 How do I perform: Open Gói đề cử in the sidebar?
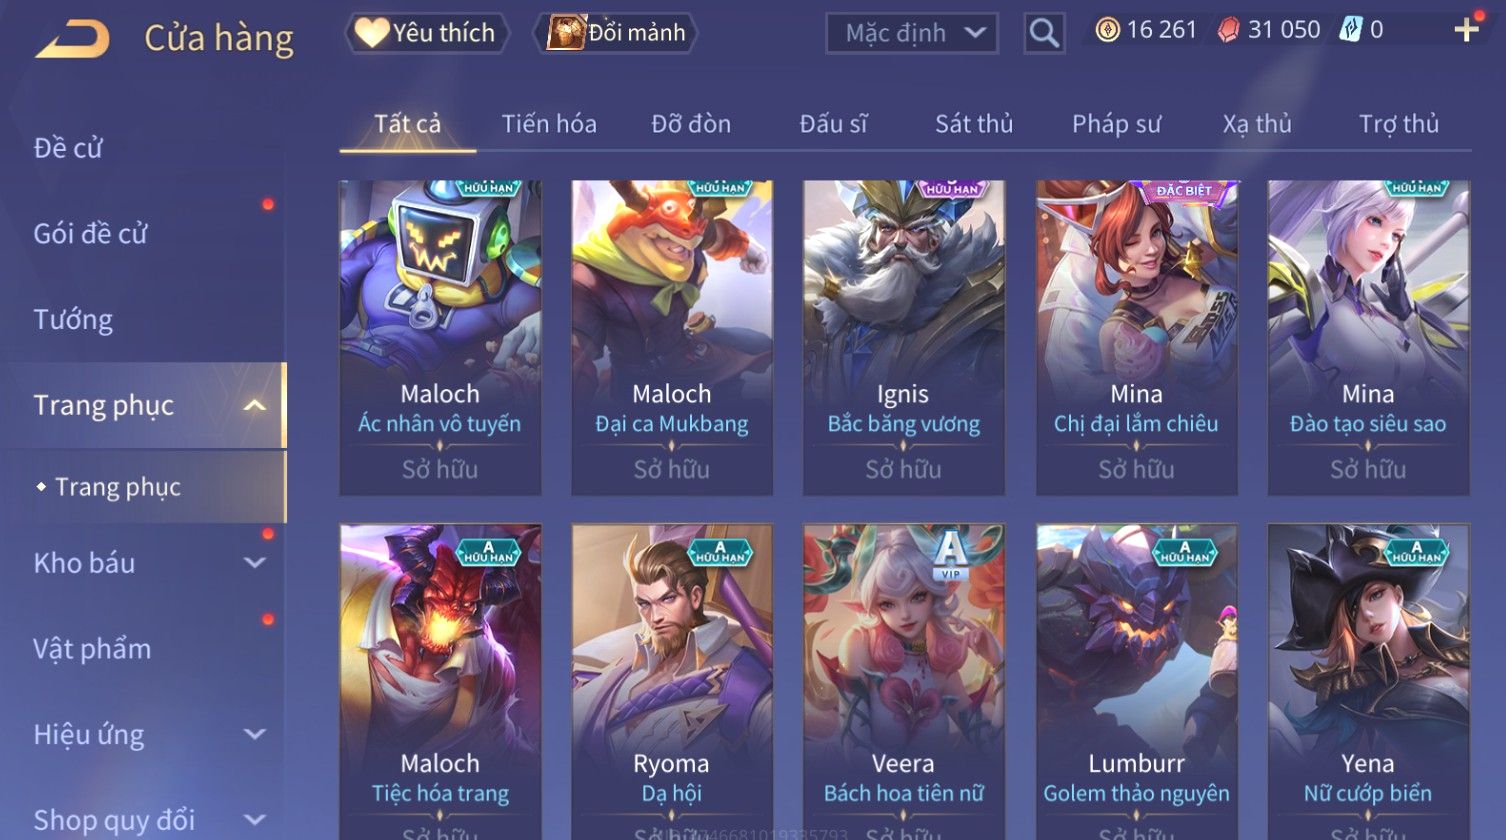tap(90, 234)
